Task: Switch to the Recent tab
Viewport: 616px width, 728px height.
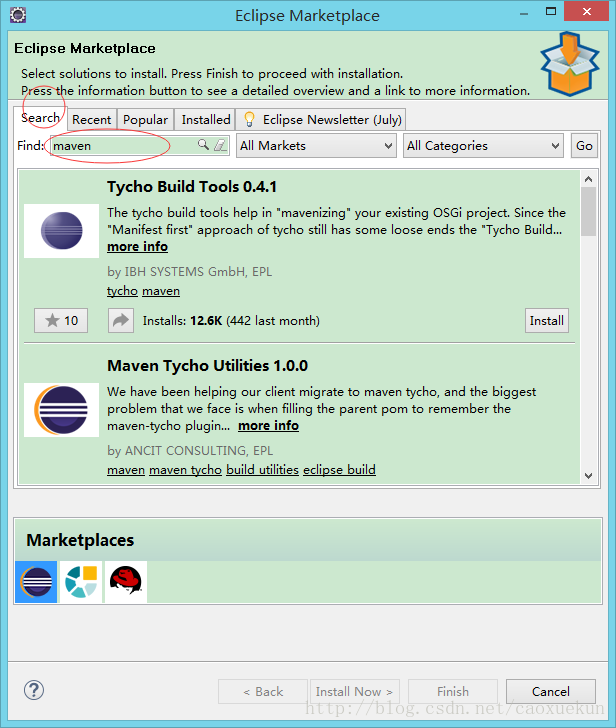Action: click(x=92, y=120)
